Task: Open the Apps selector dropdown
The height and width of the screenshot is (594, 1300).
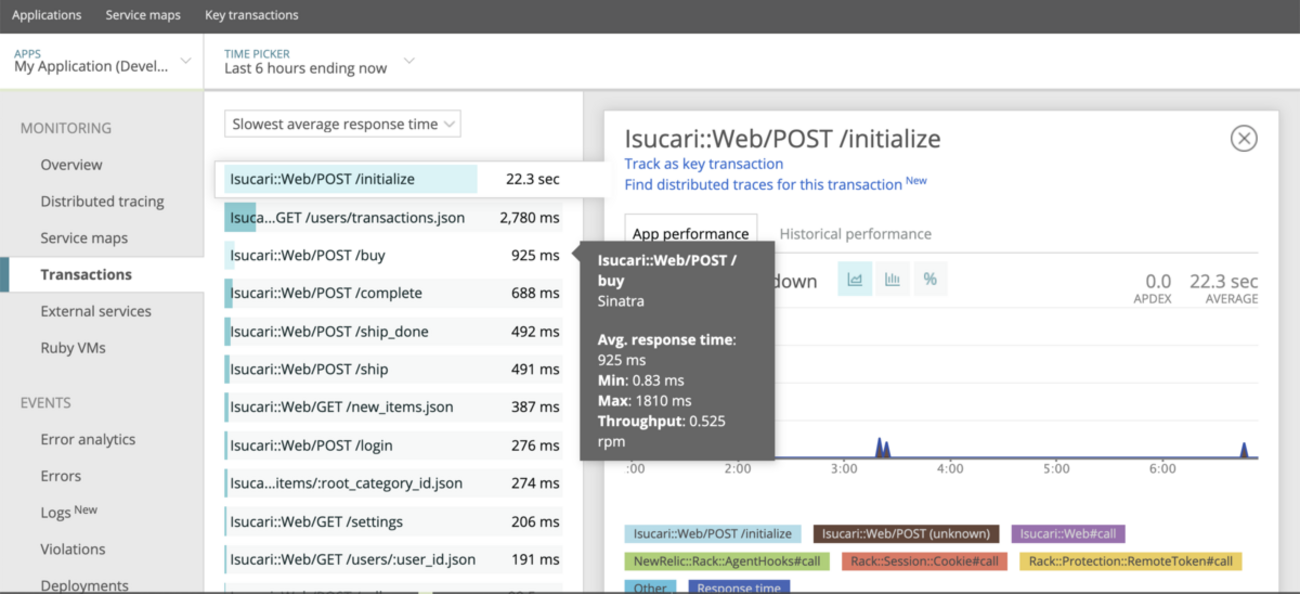Action: click(102, 61)
